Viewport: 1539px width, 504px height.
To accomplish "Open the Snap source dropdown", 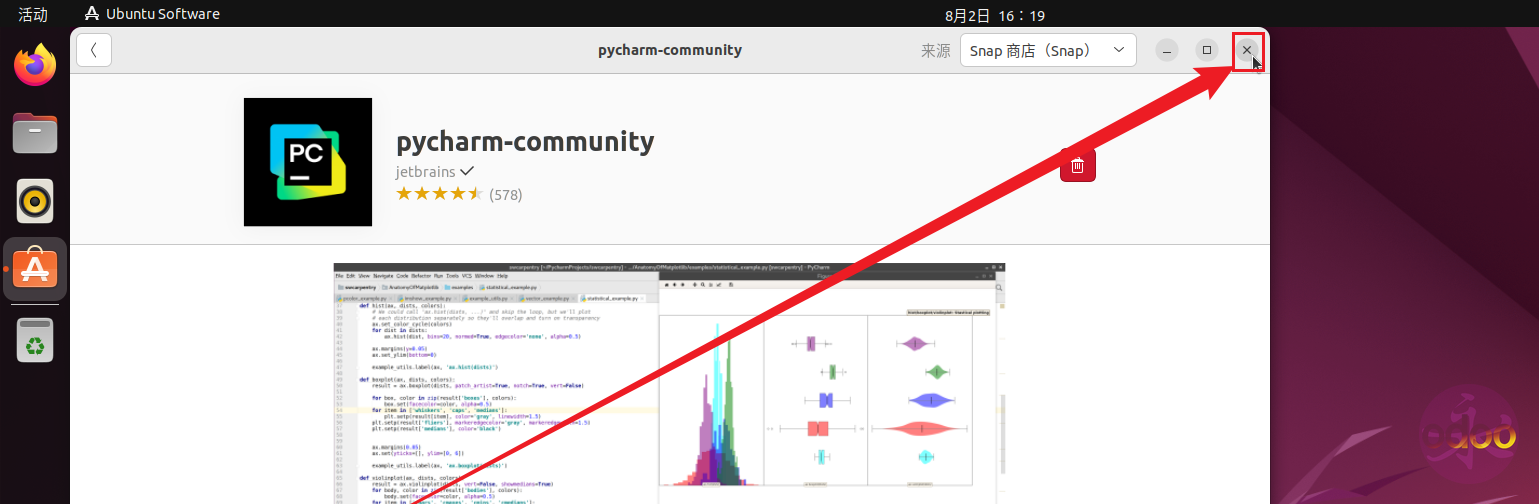I will coord(1048,50).
